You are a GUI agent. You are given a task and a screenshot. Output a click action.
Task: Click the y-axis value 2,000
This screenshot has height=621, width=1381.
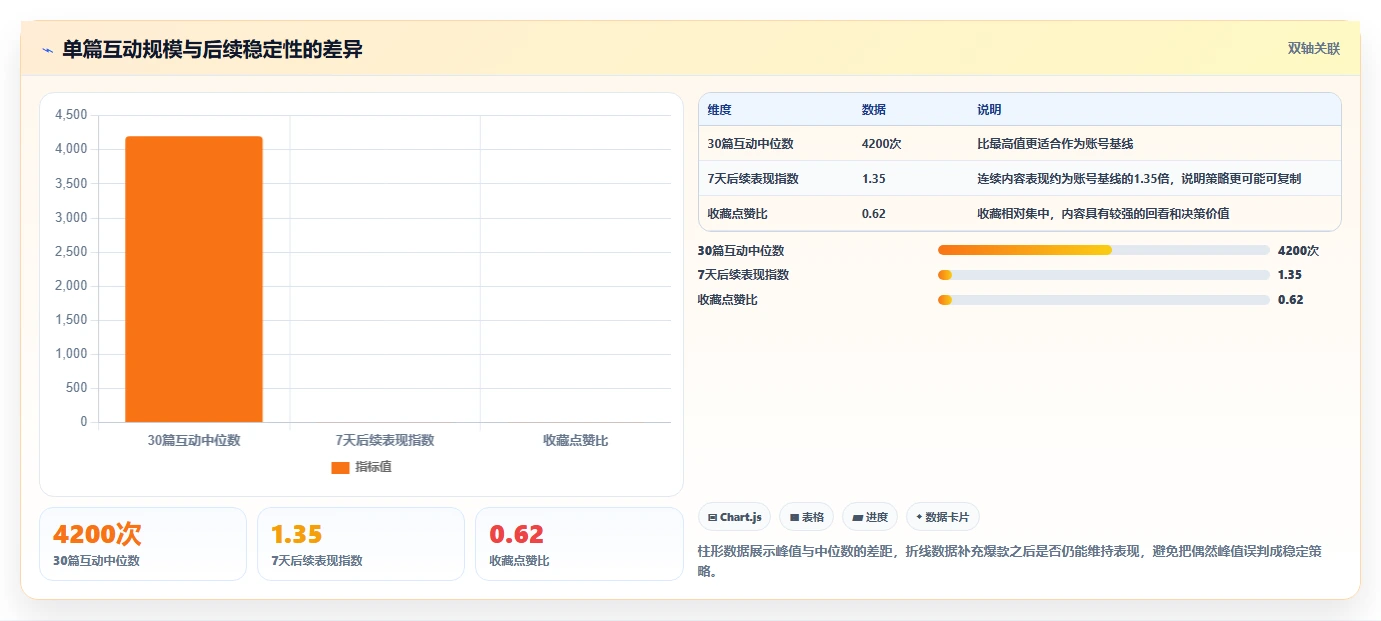[x=71, y=286]
